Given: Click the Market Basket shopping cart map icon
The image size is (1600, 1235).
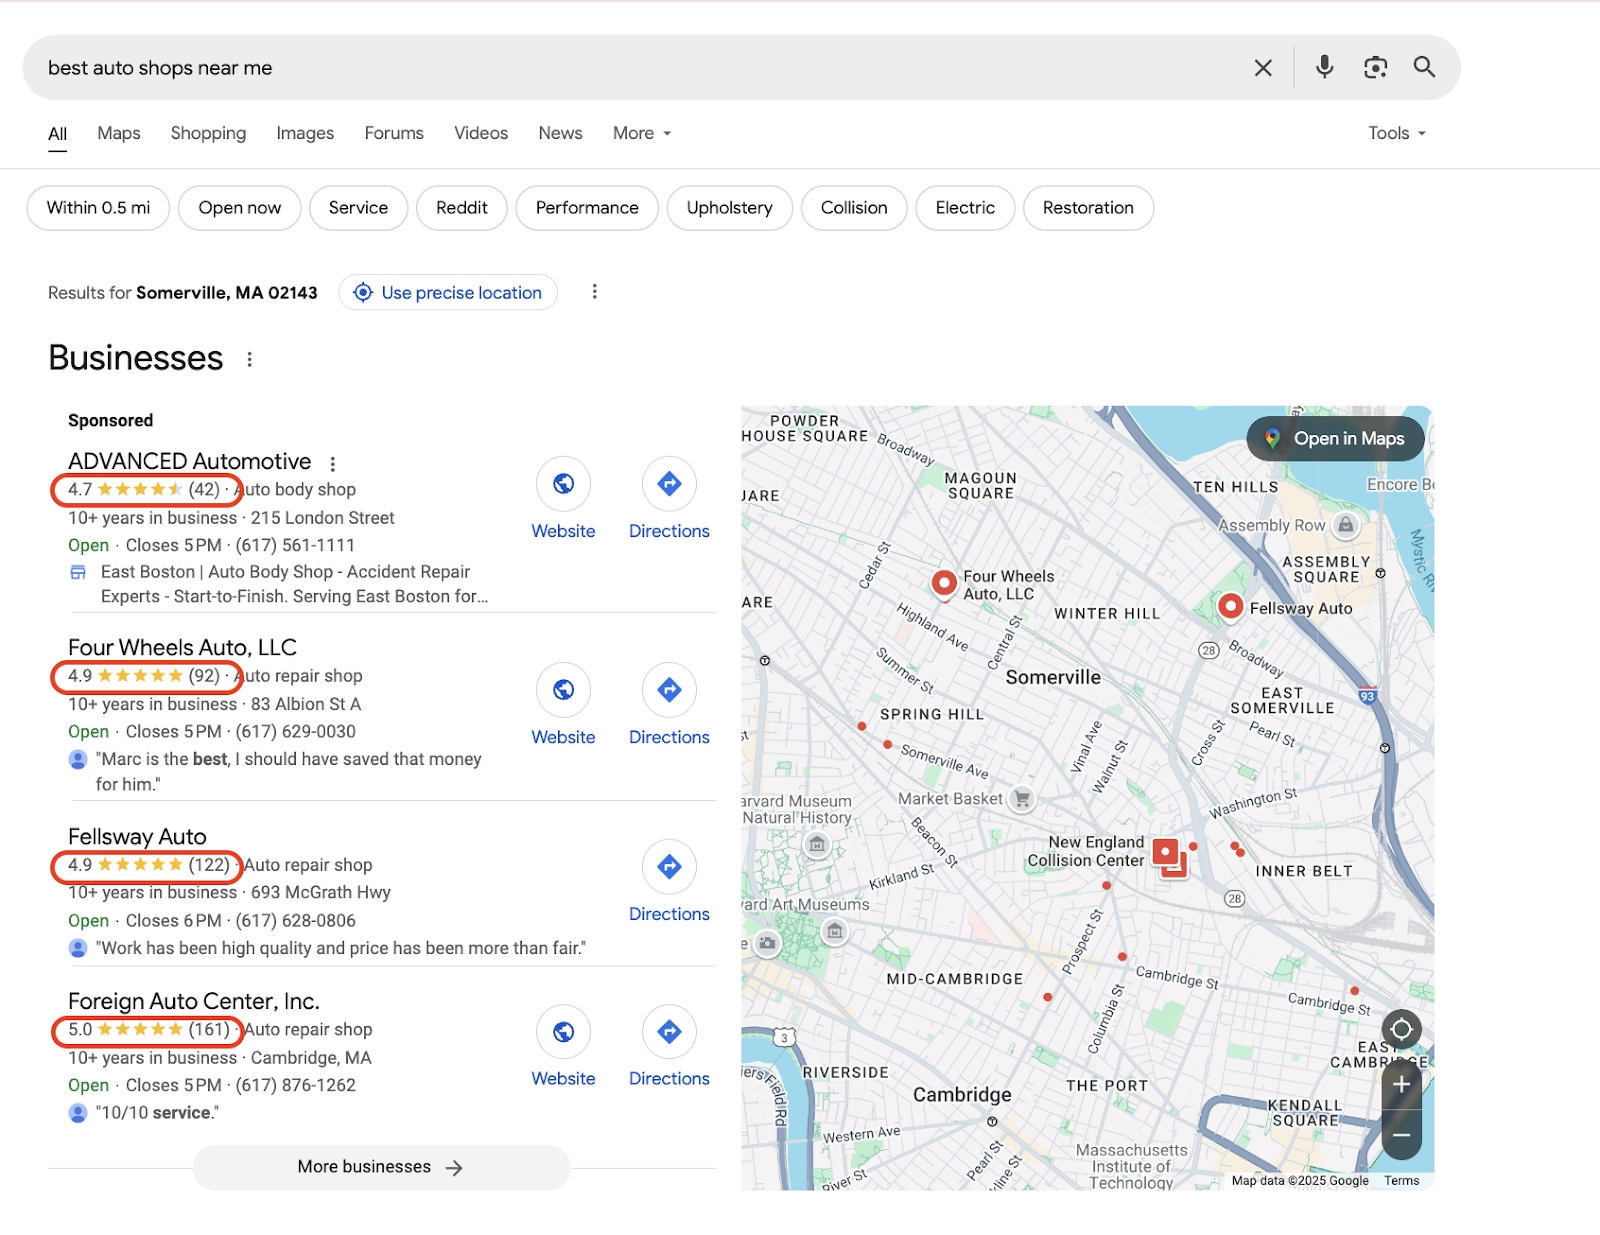Looking at the screenshot, I should point(1022,799).
